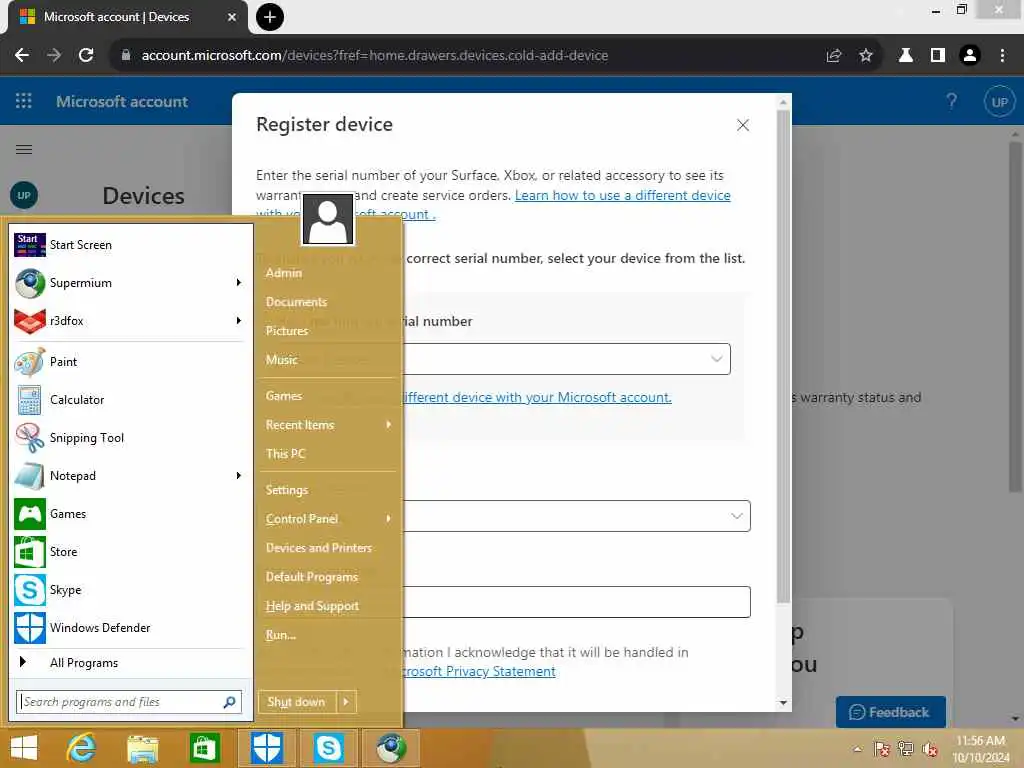Open File Explorer from taskbar
The image size is (1024, 768).
tap(142, 748)
